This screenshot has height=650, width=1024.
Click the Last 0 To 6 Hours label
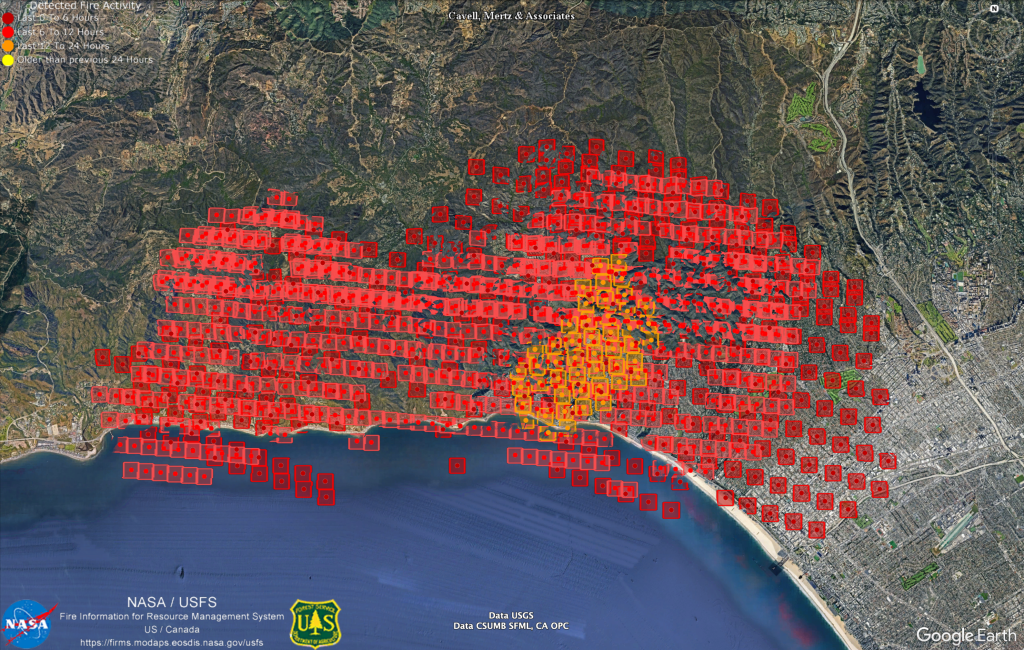62,18
